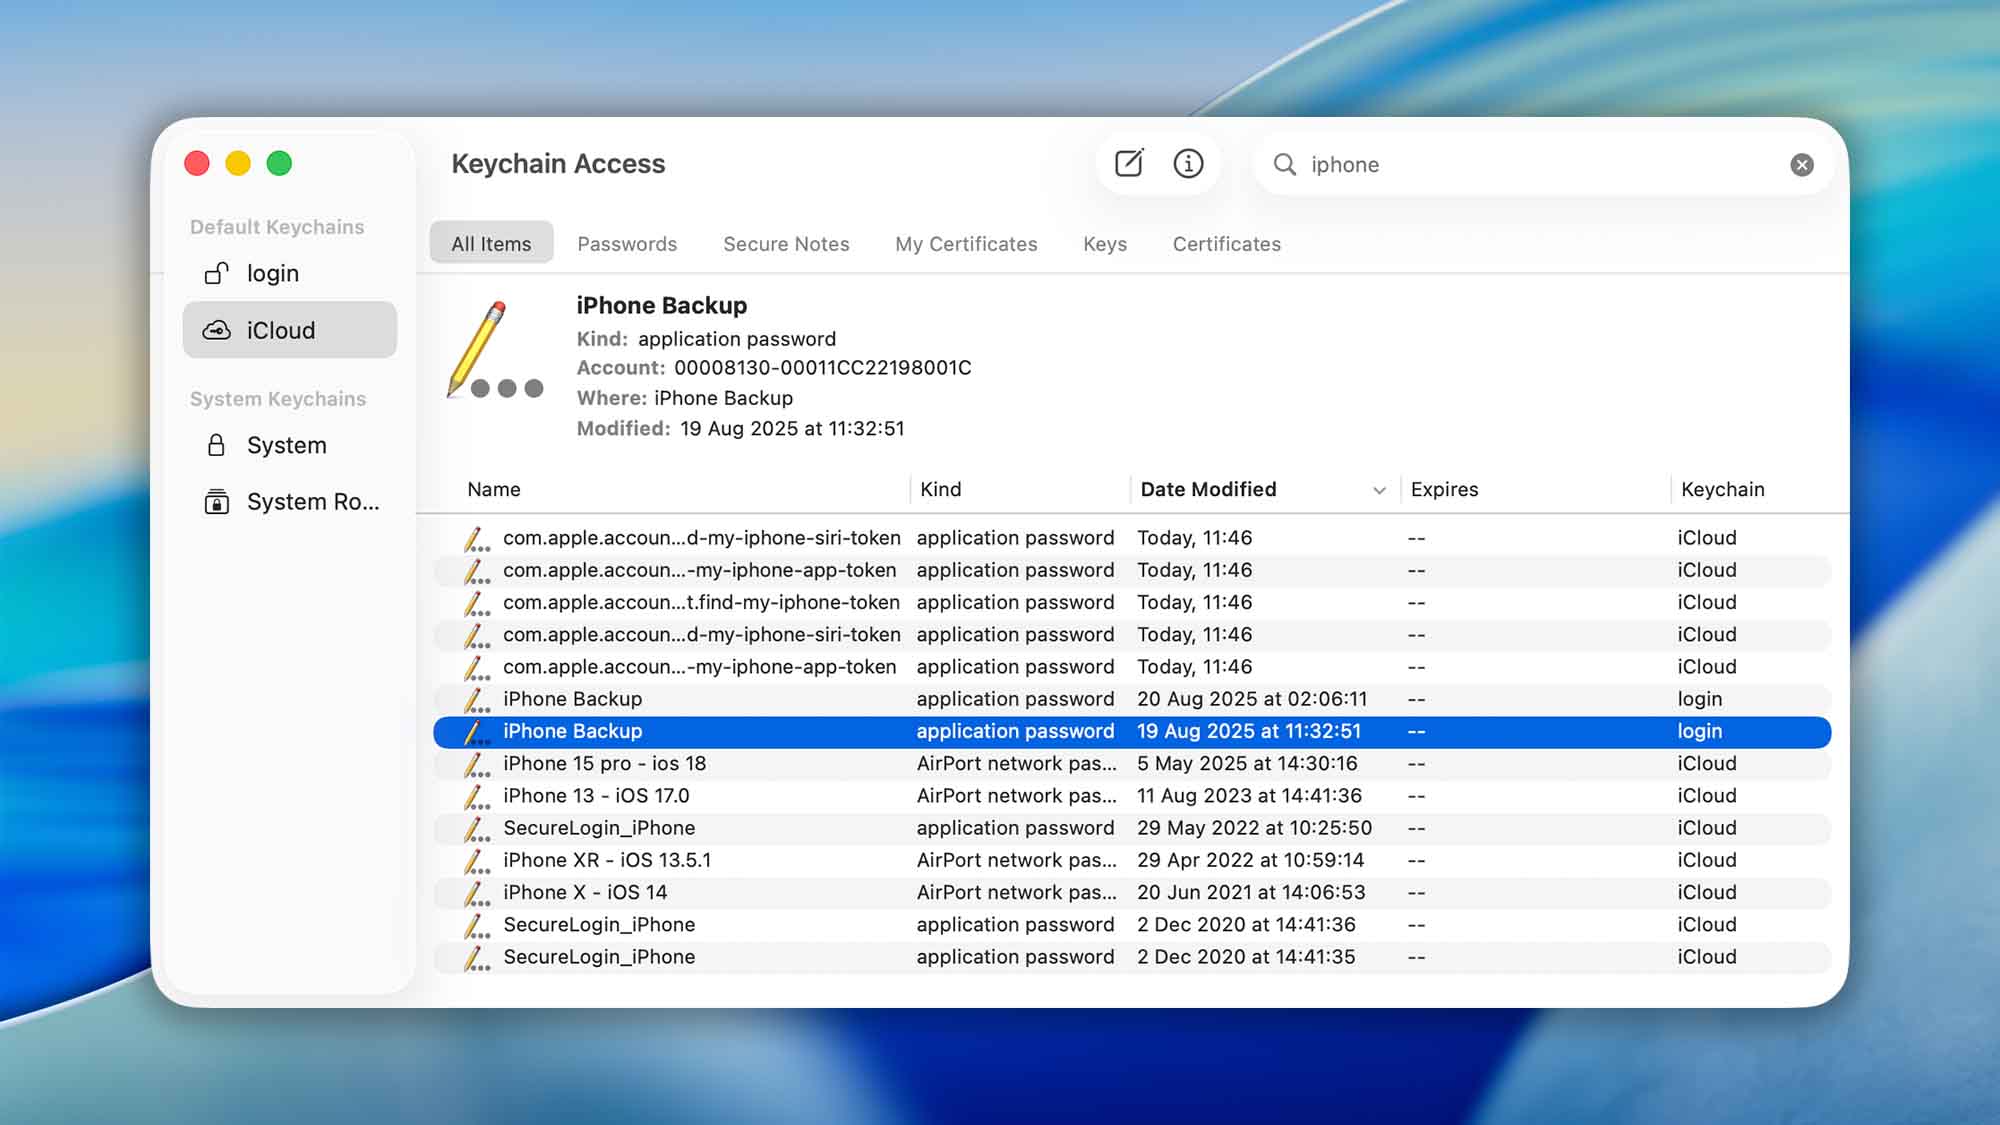2000x1125 pixels.
Task: Click the yellow minimize window button
Action: tap(238, 163)
